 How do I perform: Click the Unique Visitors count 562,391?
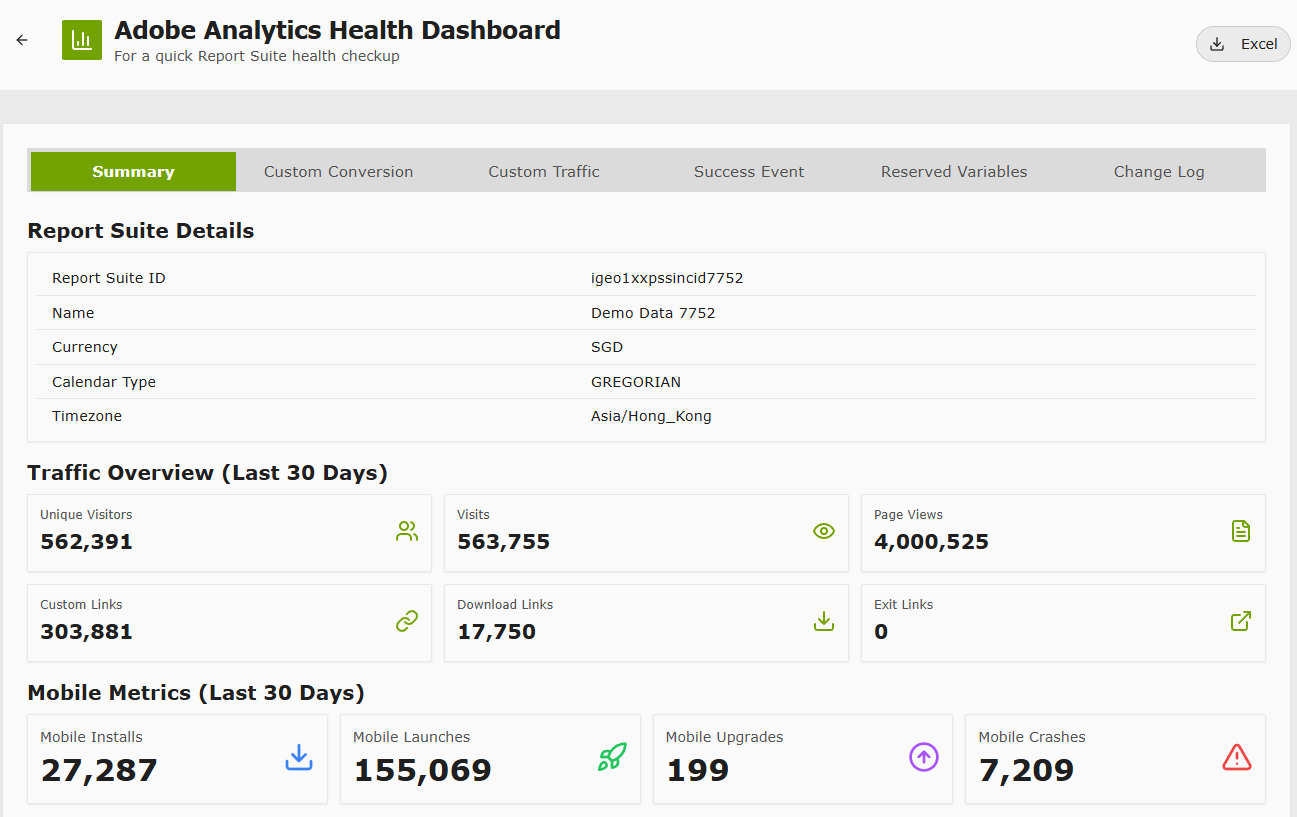pos(86,542)
